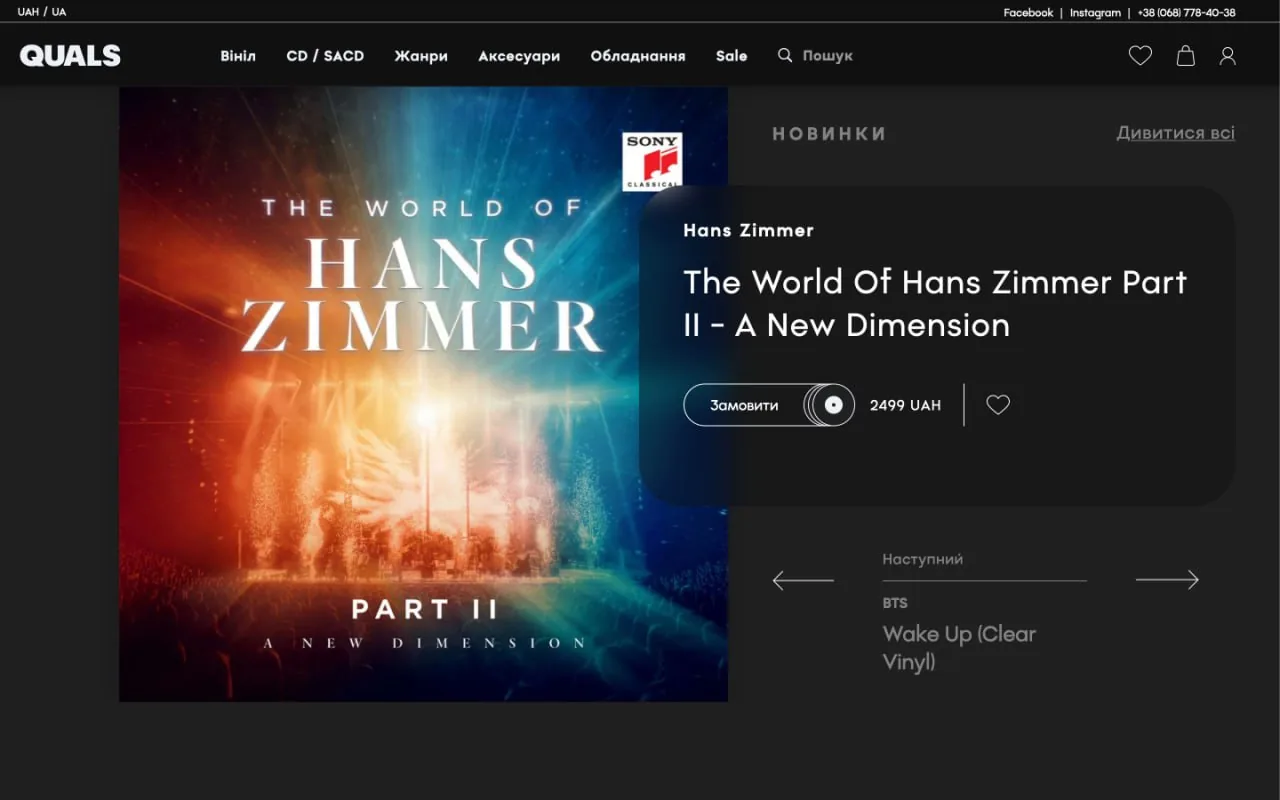Viewport: 1280px width, 800px height.
Task: Go to next release with right arrow
Action: click(1167, 580)
